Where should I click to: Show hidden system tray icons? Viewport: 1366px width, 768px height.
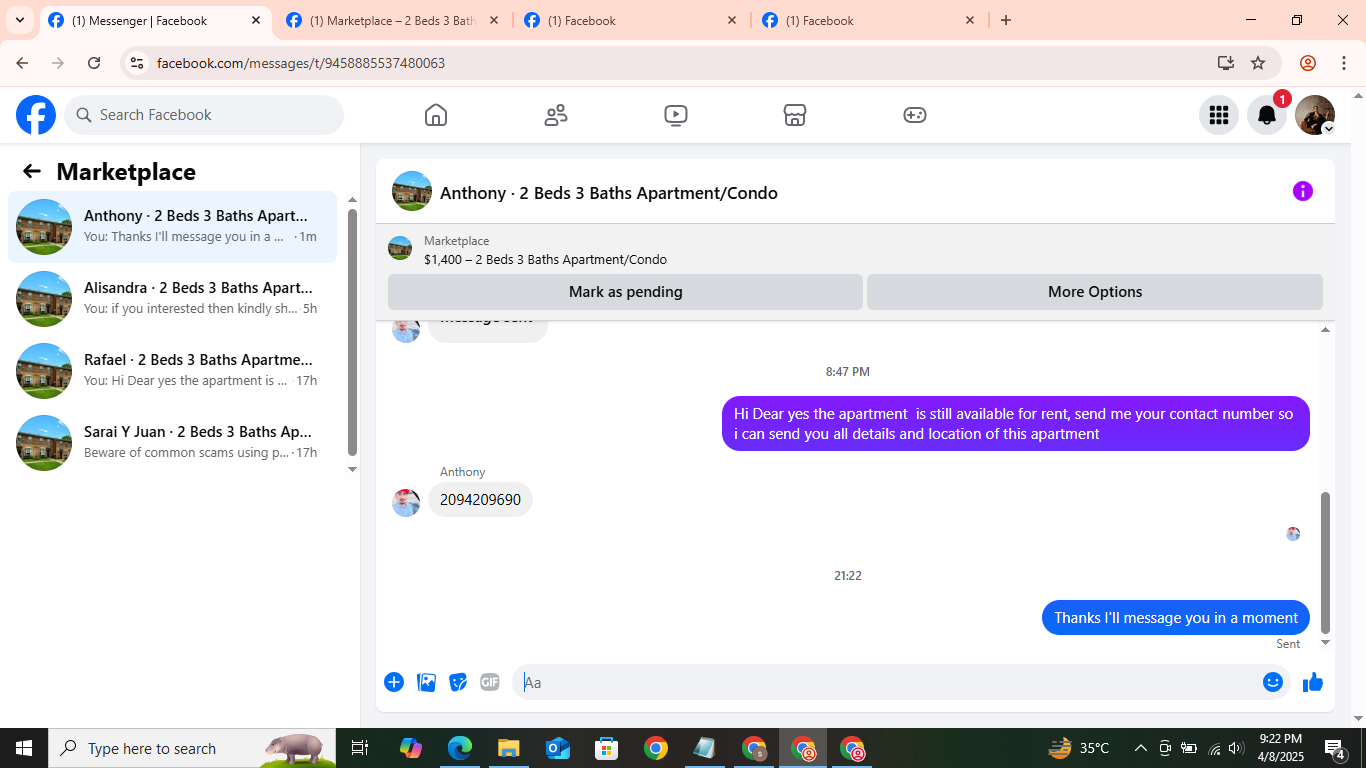tap(1140, 748)
